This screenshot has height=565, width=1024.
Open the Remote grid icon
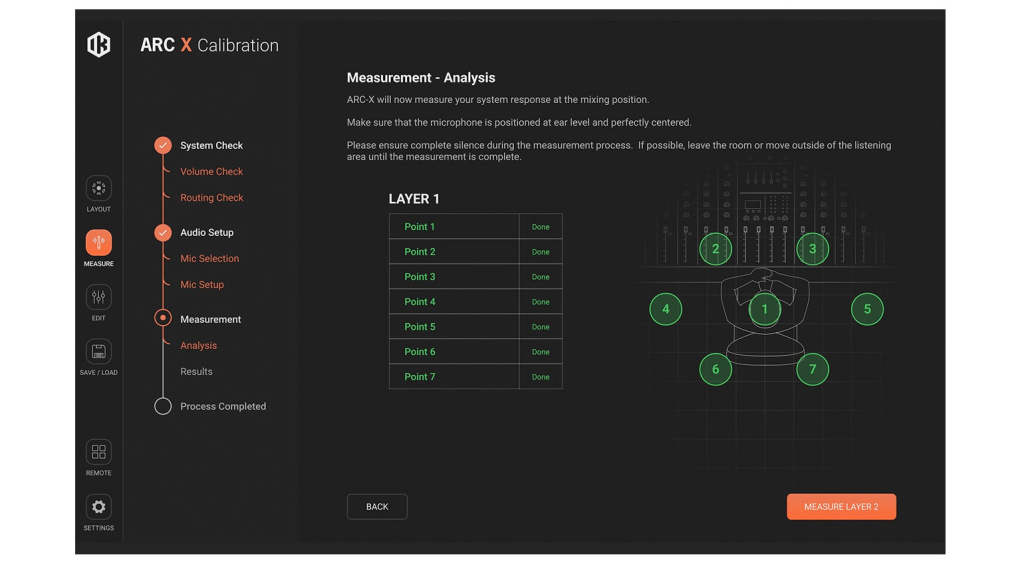99,452
